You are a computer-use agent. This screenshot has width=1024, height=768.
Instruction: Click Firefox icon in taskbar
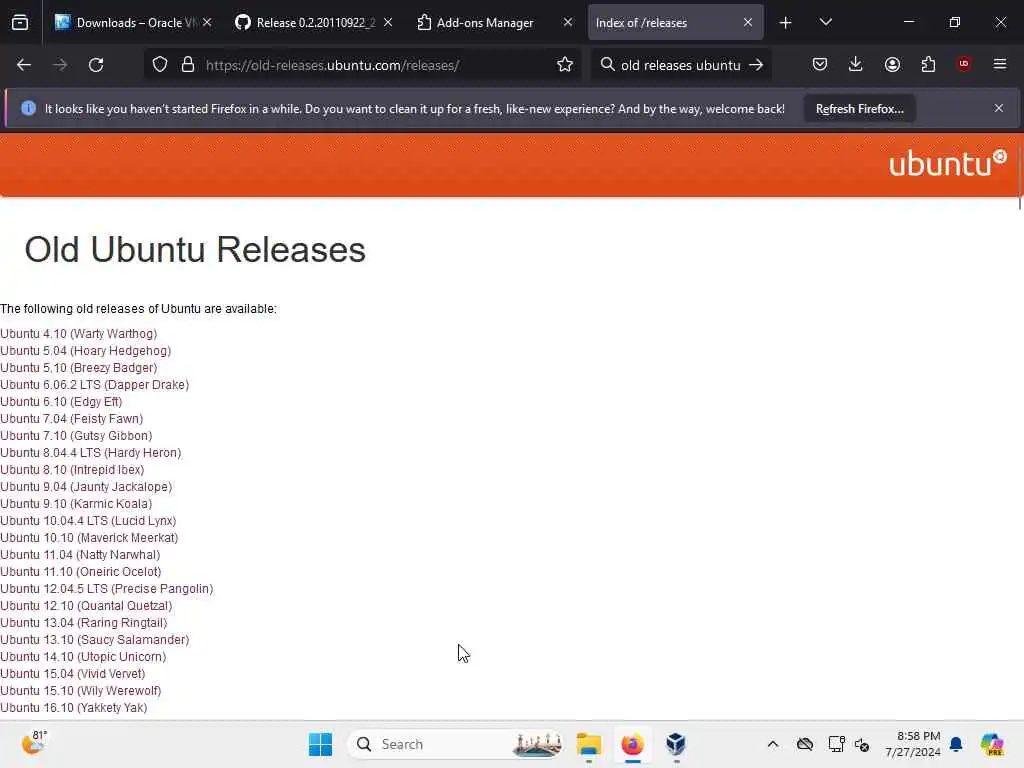coord(632,744)
